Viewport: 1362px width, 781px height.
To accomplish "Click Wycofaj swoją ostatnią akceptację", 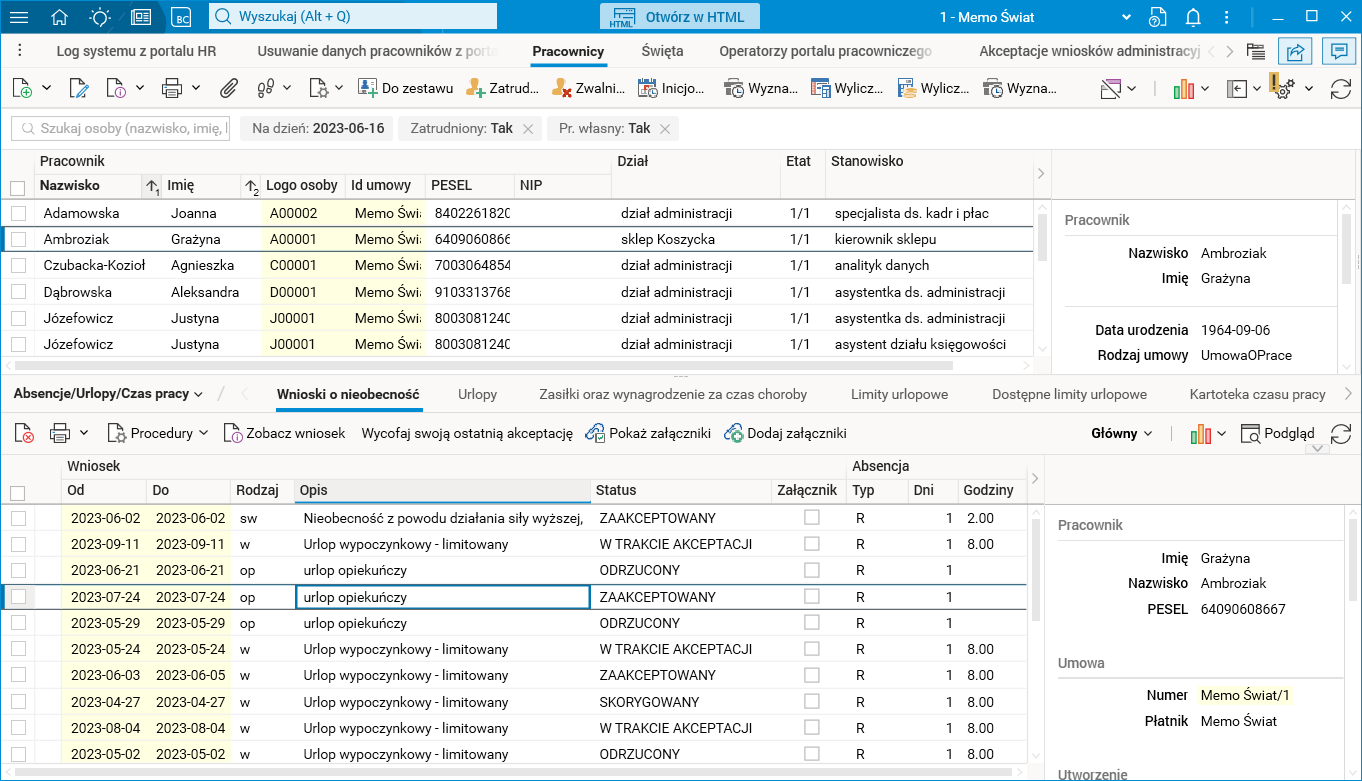I will 467,433.
